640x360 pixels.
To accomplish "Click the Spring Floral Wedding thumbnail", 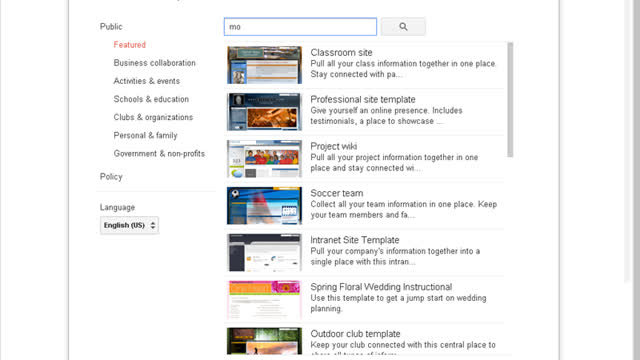I will [264, 300].
